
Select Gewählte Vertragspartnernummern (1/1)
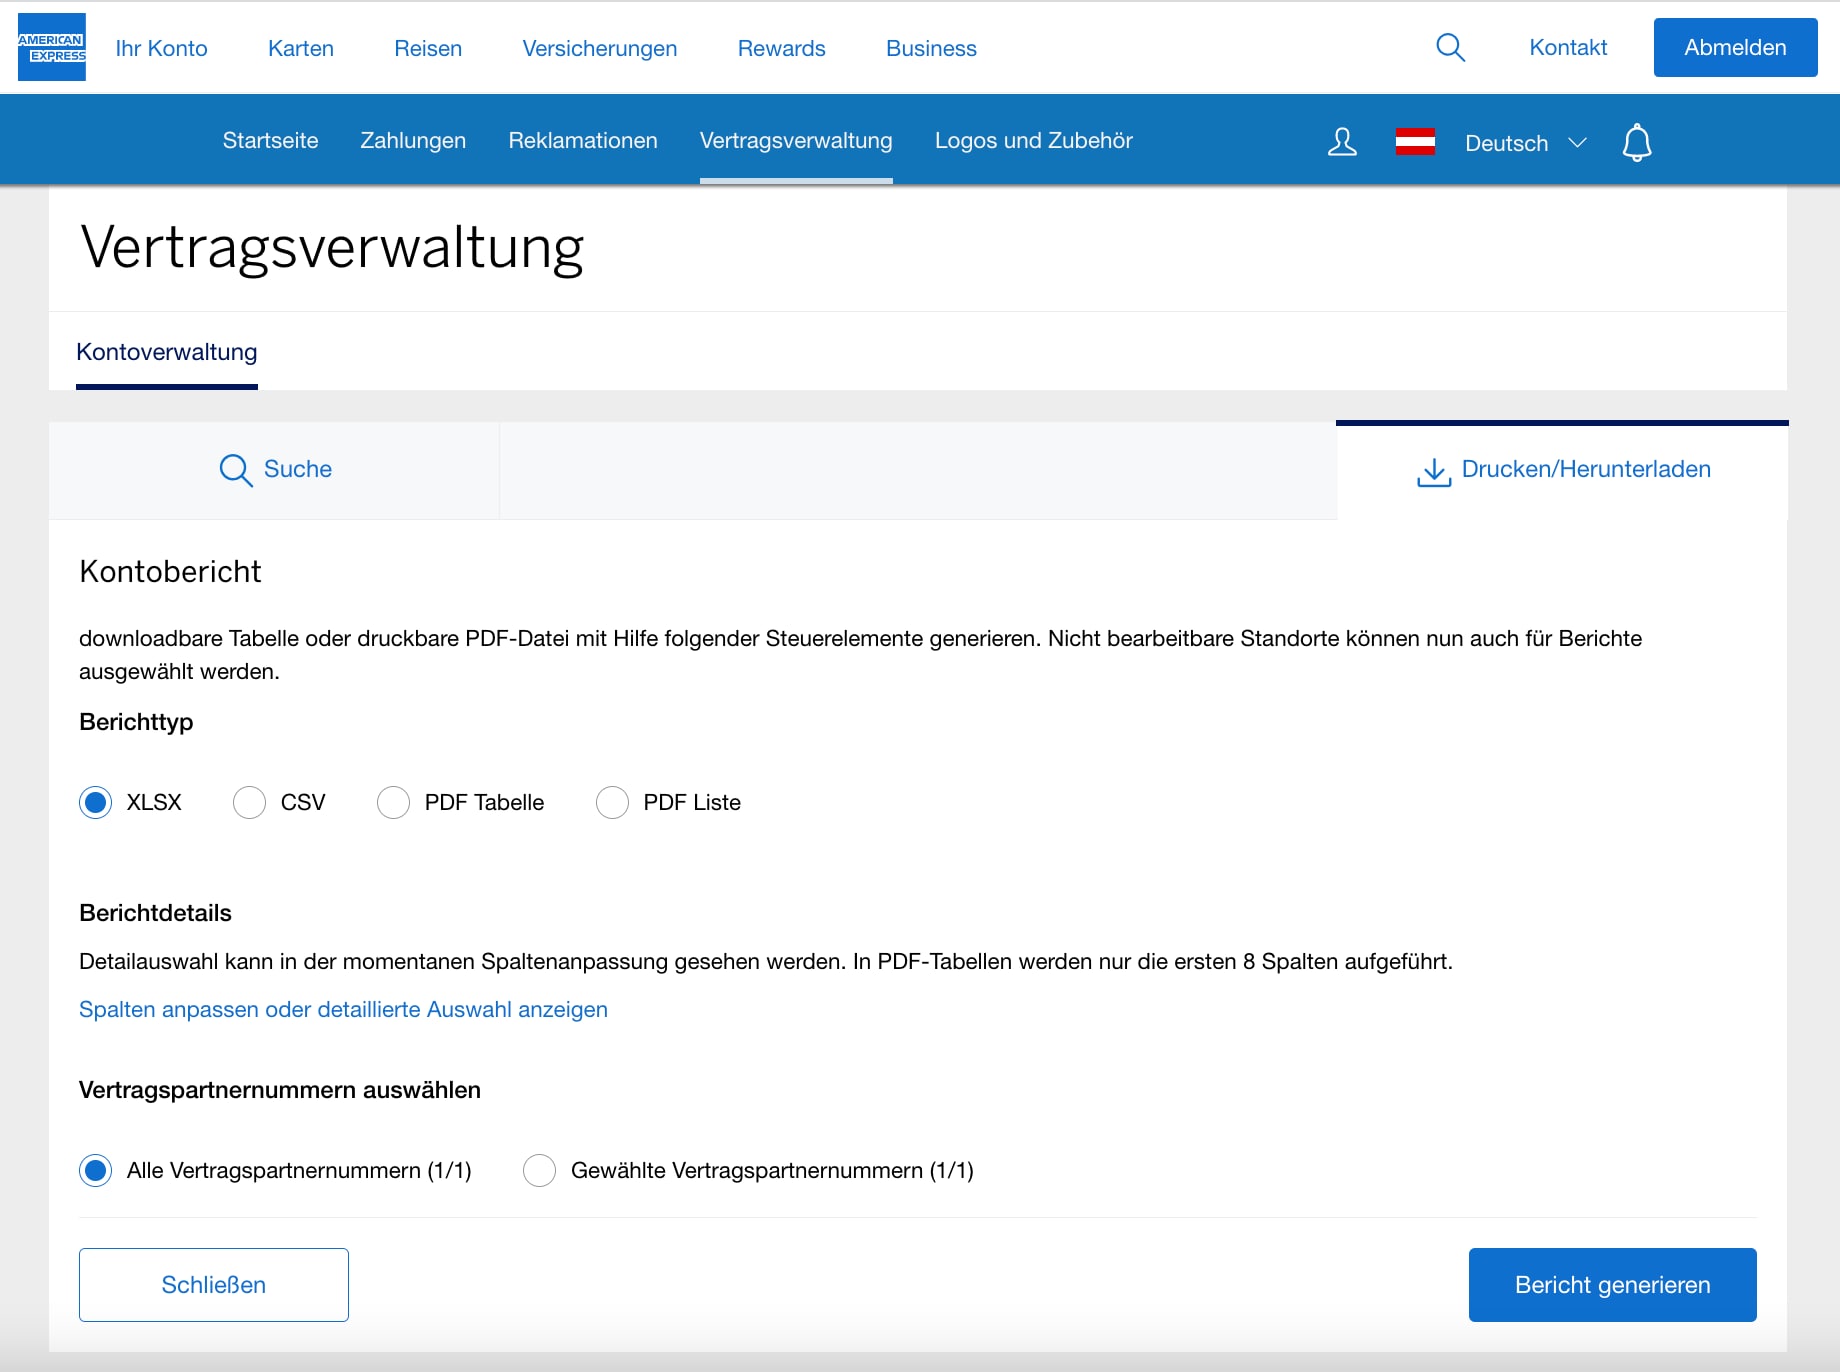[x=539, y=1170]
